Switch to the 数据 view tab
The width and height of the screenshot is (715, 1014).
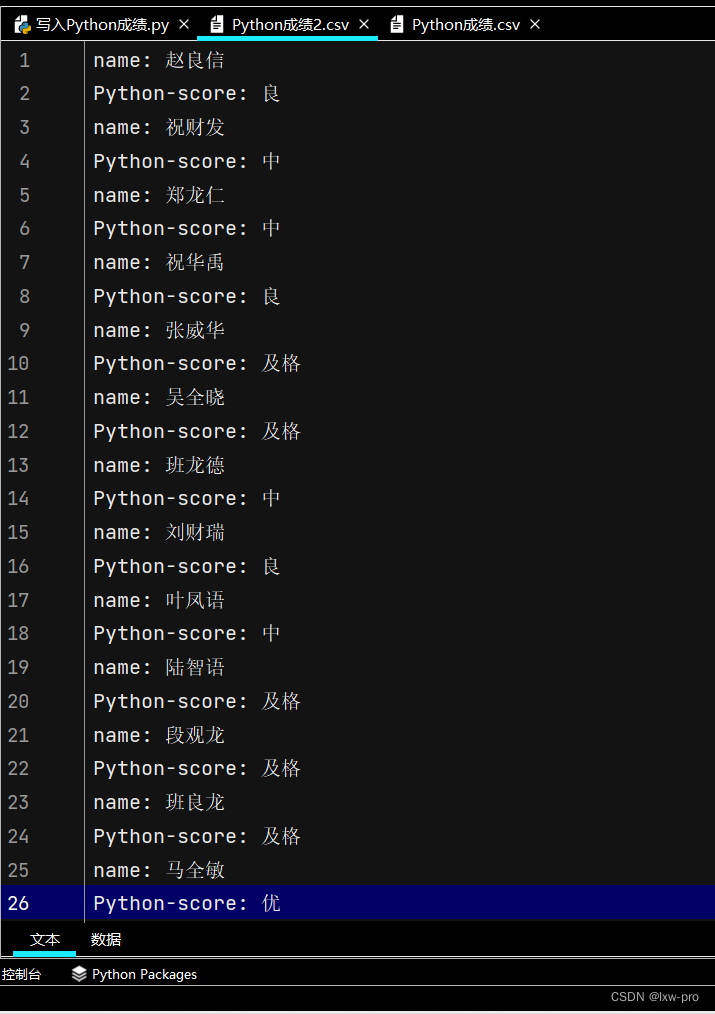pos(105,940)
